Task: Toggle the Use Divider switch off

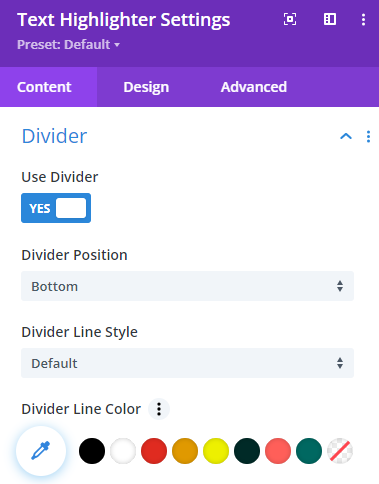Action: (56, 208)
